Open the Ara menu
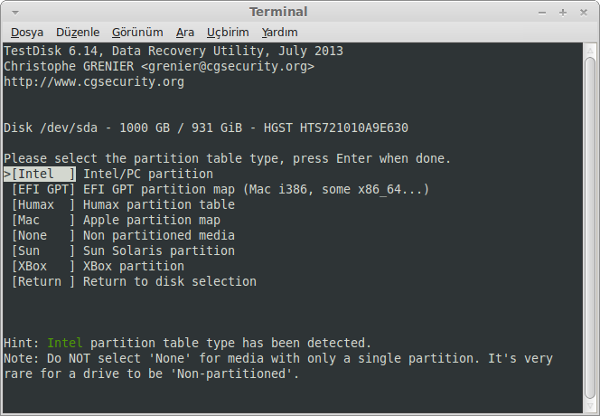 [185, 32]
